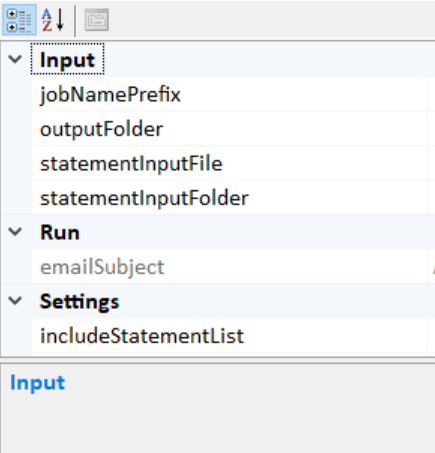Click the toolbar separator beside Property Pages
This screenshot has width=435, height=453.
75,20
